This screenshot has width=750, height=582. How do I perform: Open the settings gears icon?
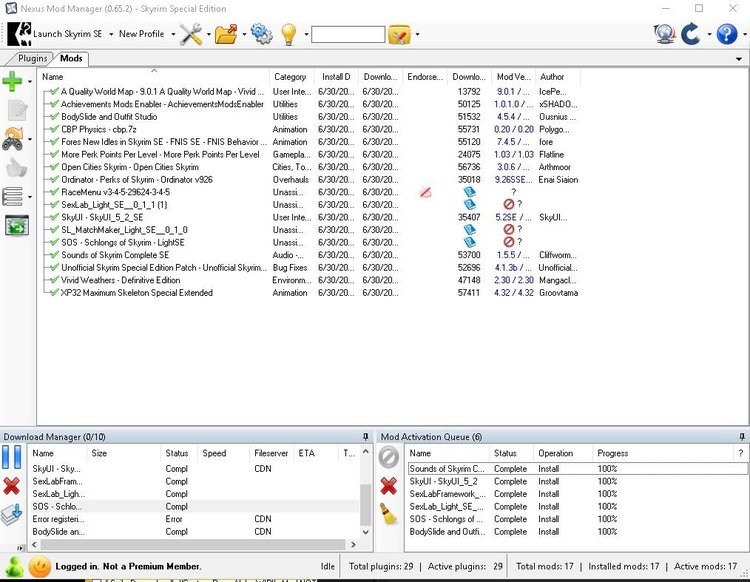(x=261, y=34)
